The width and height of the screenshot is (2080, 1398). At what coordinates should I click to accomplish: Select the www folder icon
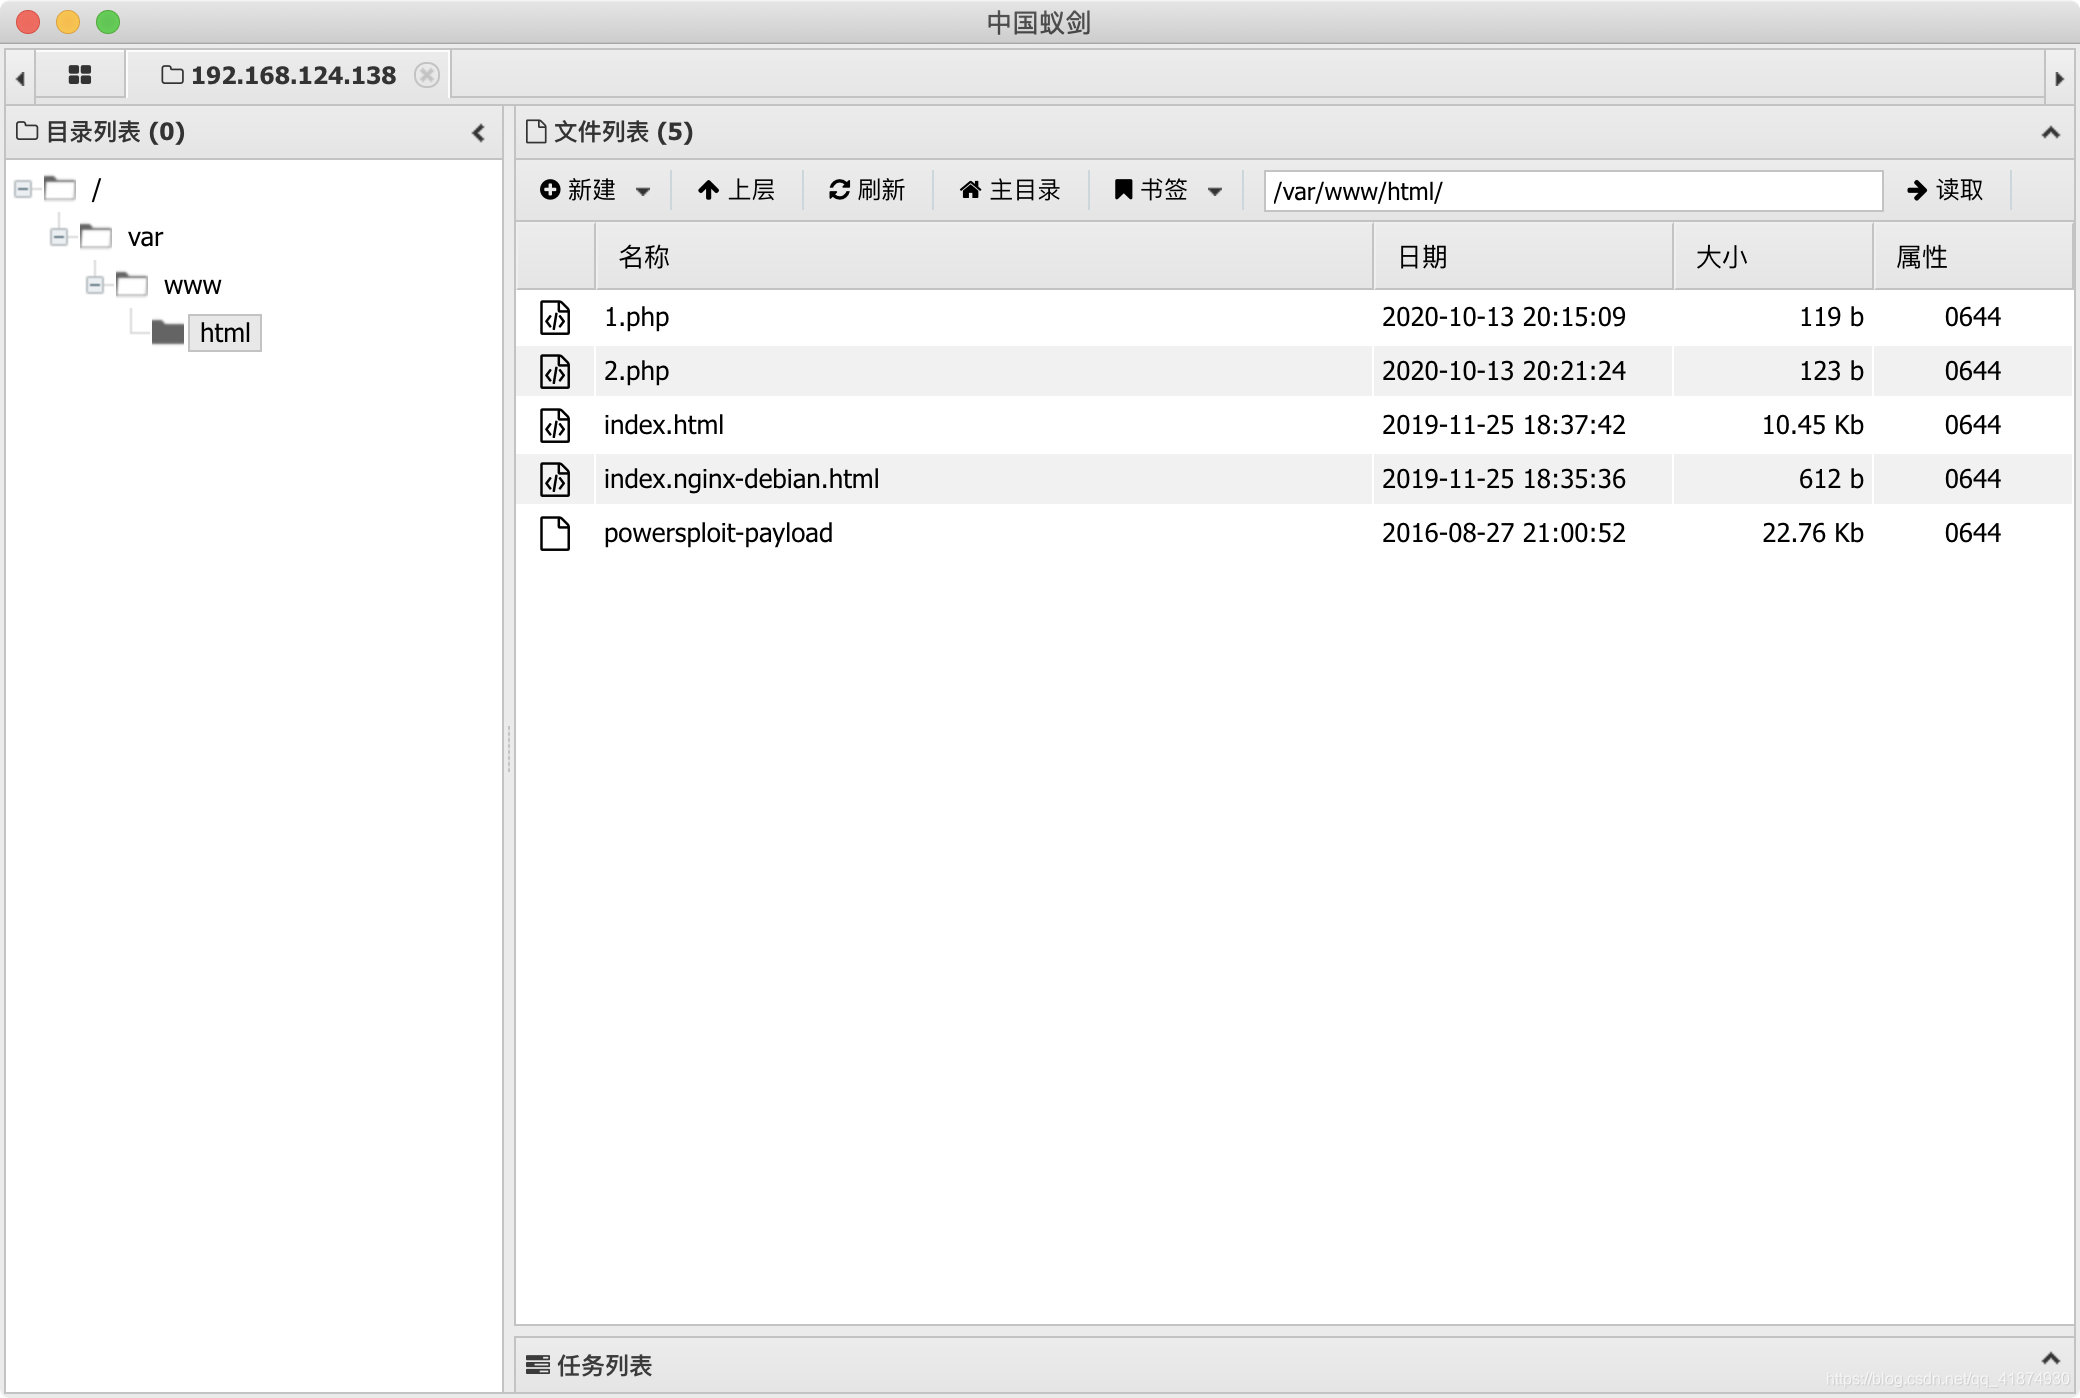coord(132,284)
